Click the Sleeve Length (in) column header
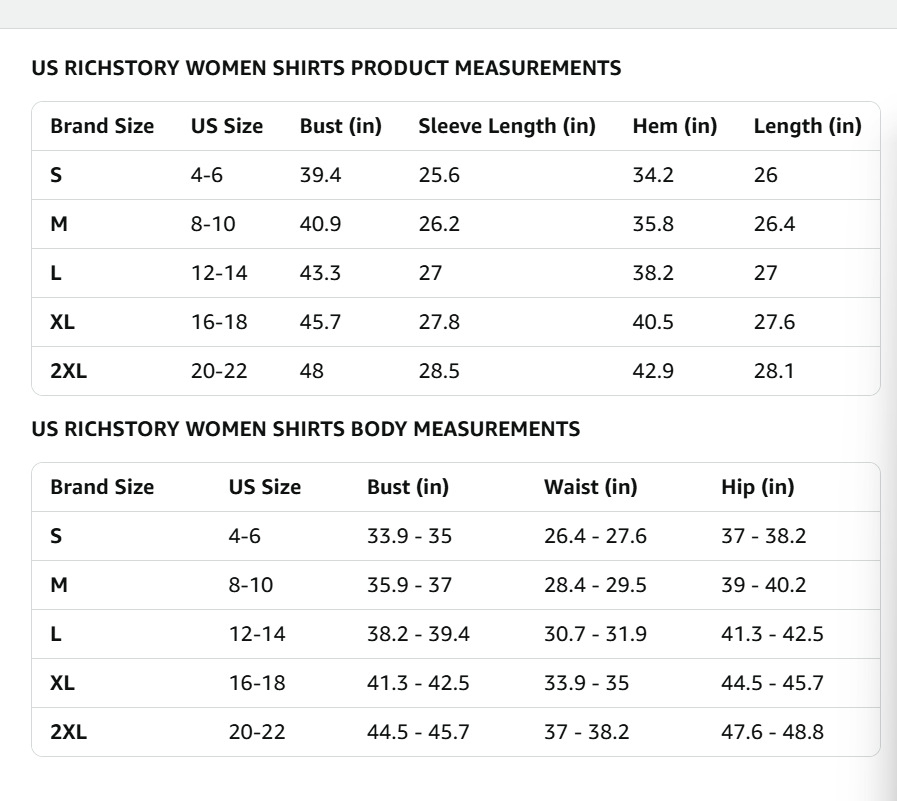This screenshot has width=897, height=801. [506, 126]
